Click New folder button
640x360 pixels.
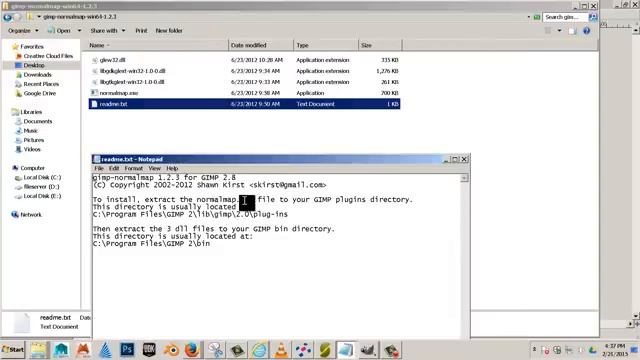169,31
